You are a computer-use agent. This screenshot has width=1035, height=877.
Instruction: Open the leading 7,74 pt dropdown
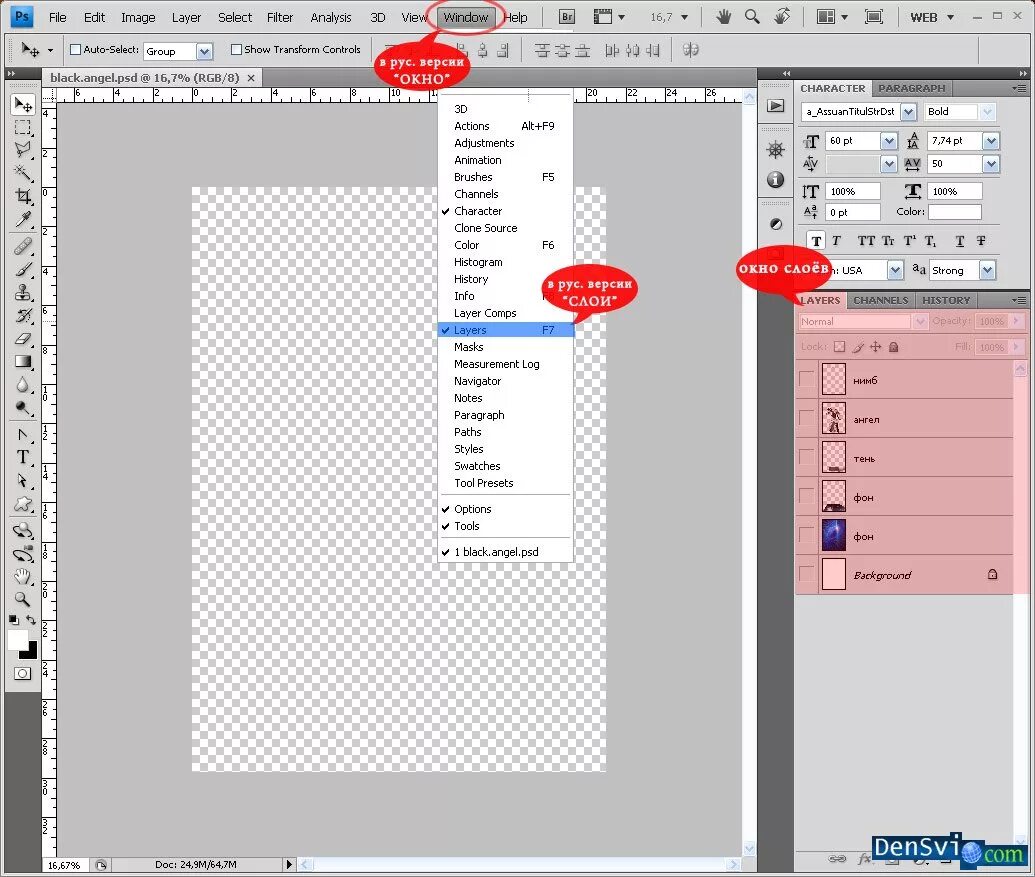coord(990,141)
